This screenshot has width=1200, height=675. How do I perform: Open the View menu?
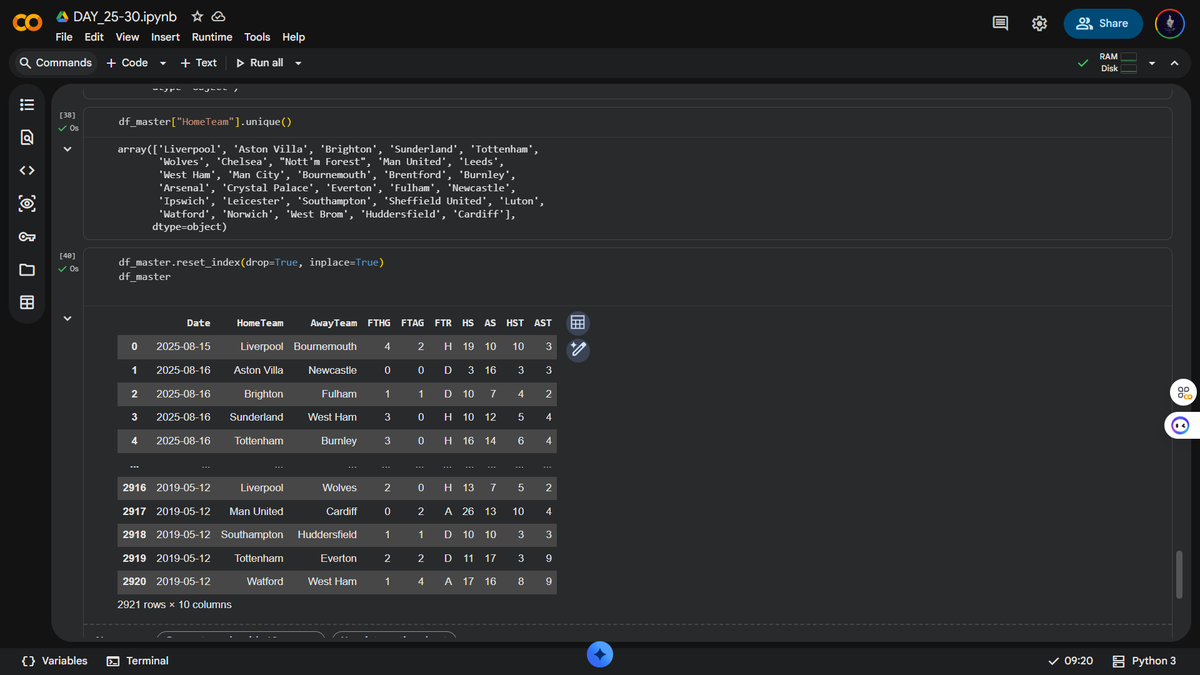127,37
